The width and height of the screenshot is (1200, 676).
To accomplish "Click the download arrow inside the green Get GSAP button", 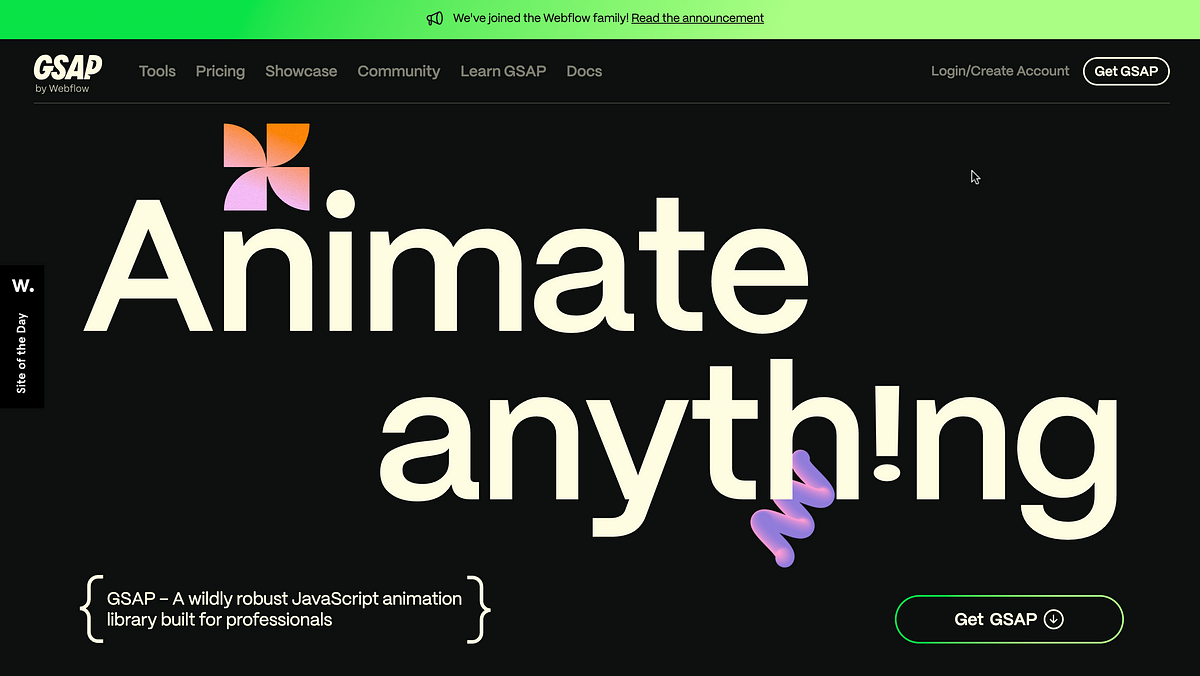I will pyautogui.click(x=1053, y=619).
